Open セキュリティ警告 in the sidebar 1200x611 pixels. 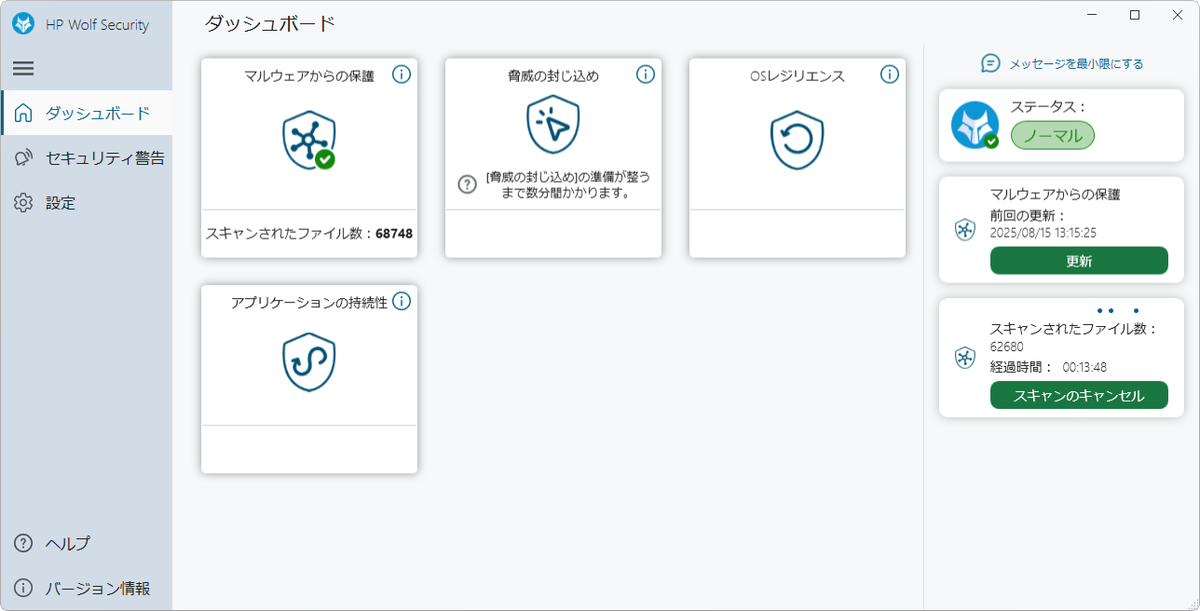[x=87, y=158]
